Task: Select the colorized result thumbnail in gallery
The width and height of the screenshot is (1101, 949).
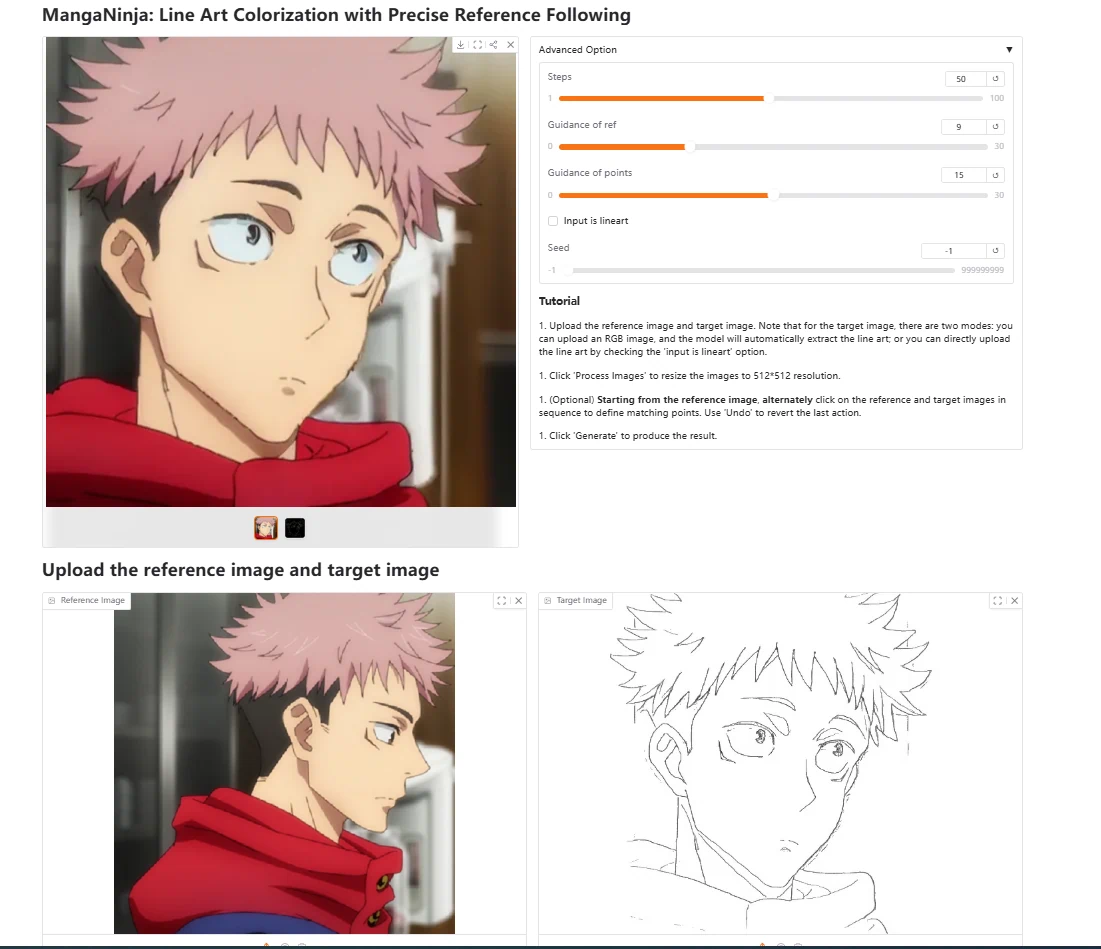Action: point(265,528)
